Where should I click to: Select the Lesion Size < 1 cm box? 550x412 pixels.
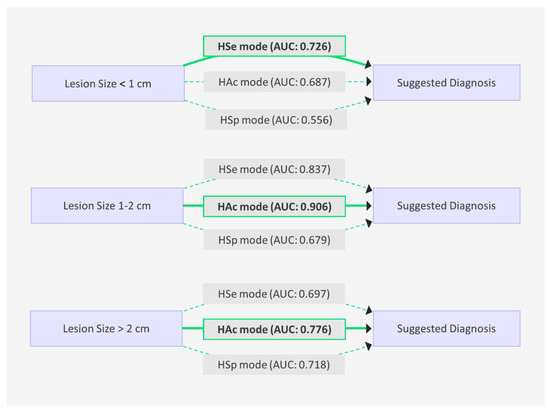pyautogui.click(x=108, y=83)
